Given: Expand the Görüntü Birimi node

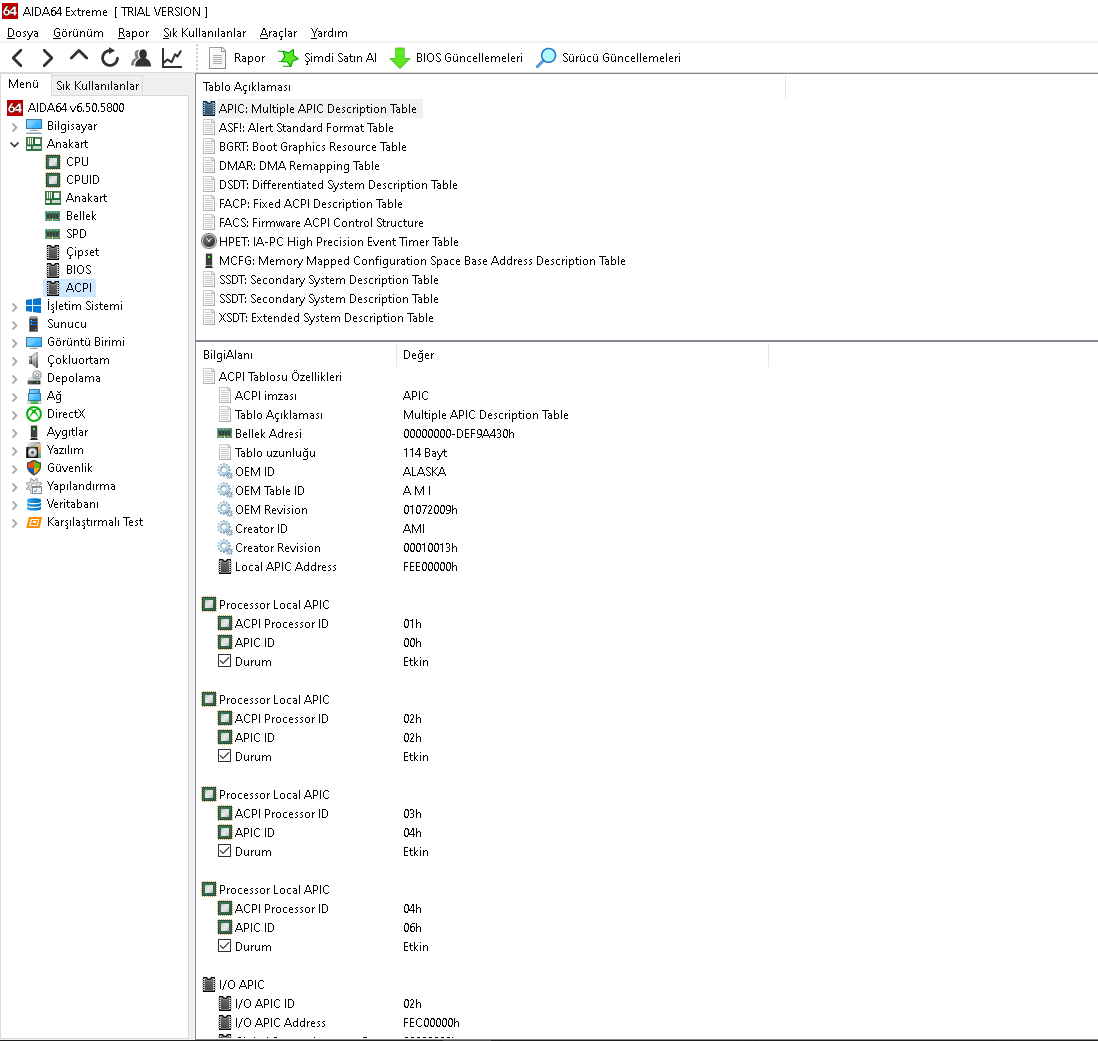Looking at the screenshot, I should (x=14, y=342).
